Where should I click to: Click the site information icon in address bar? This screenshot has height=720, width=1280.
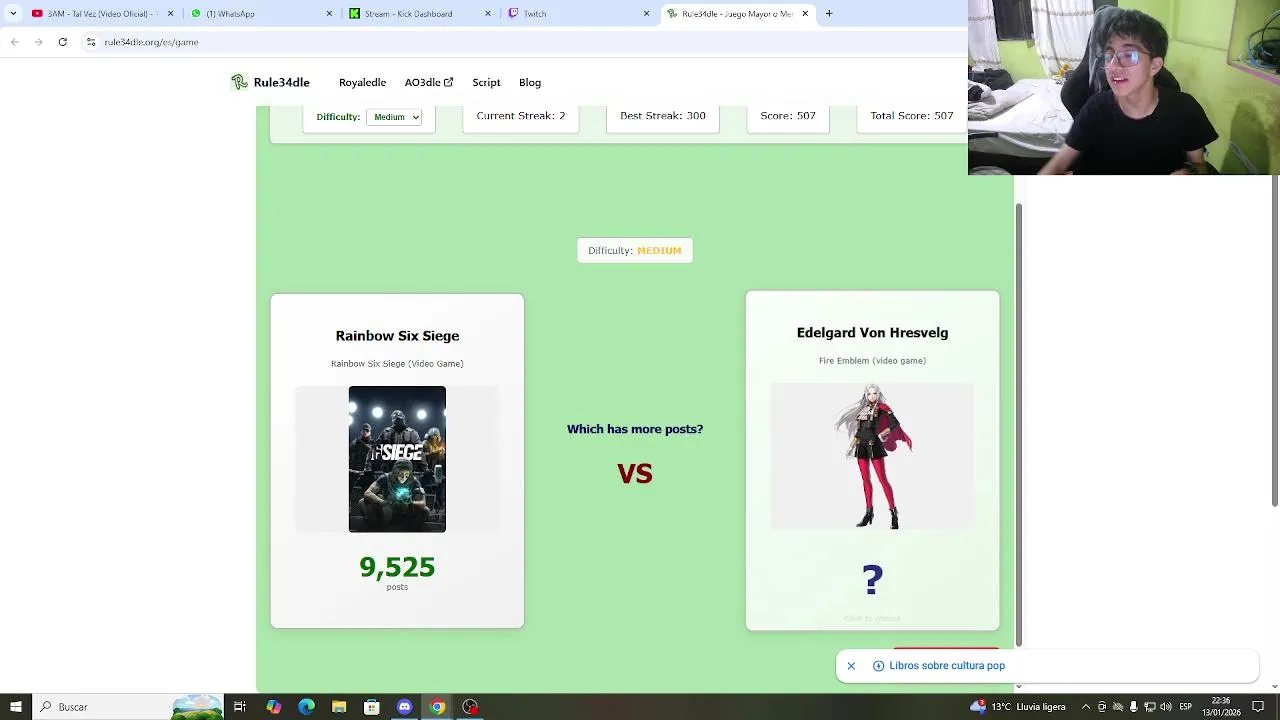coord(91,42)
